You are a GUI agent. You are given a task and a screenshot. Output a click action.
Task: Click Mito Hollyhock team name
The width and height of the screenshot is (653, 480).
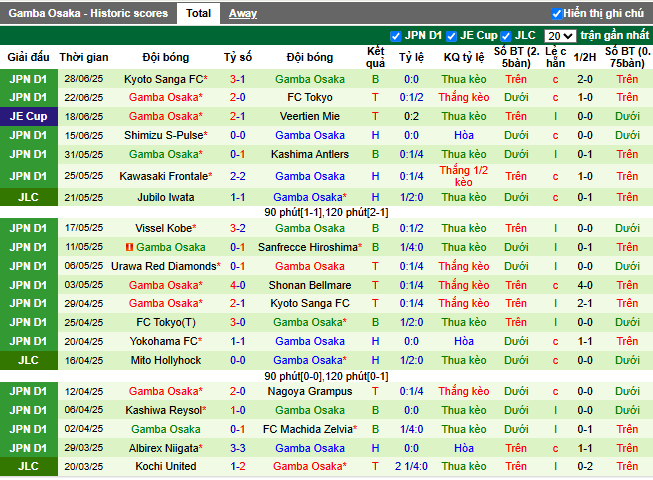(166, 361)
